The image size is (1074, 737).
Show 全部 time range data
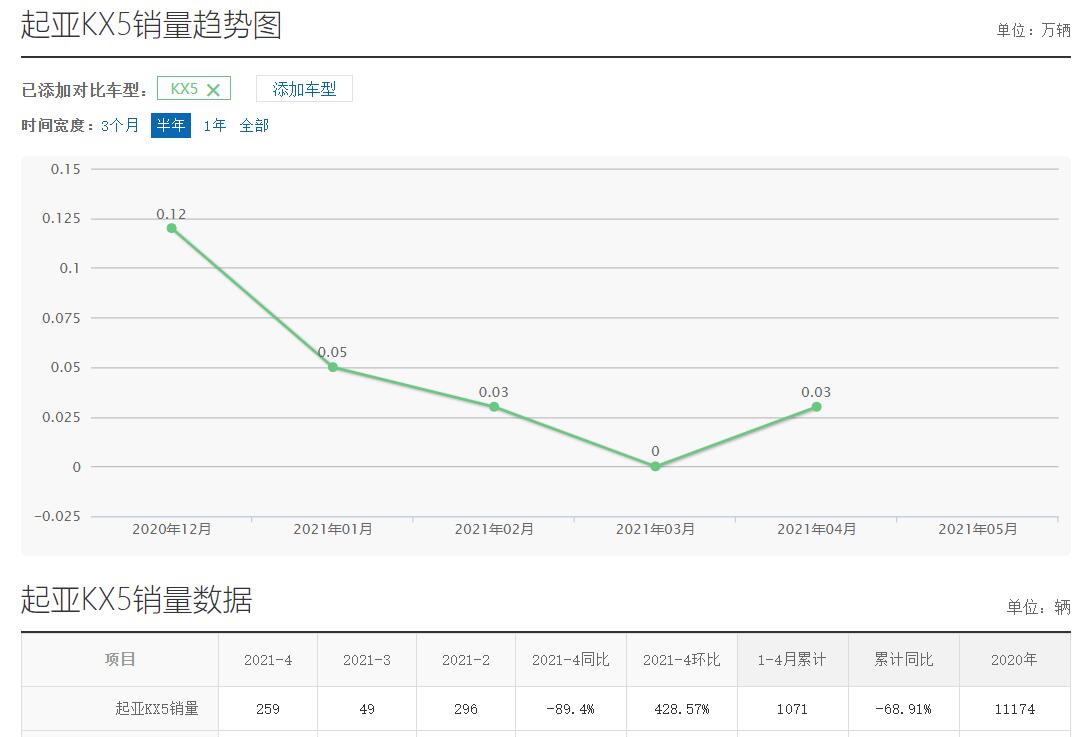click(254, 126)
